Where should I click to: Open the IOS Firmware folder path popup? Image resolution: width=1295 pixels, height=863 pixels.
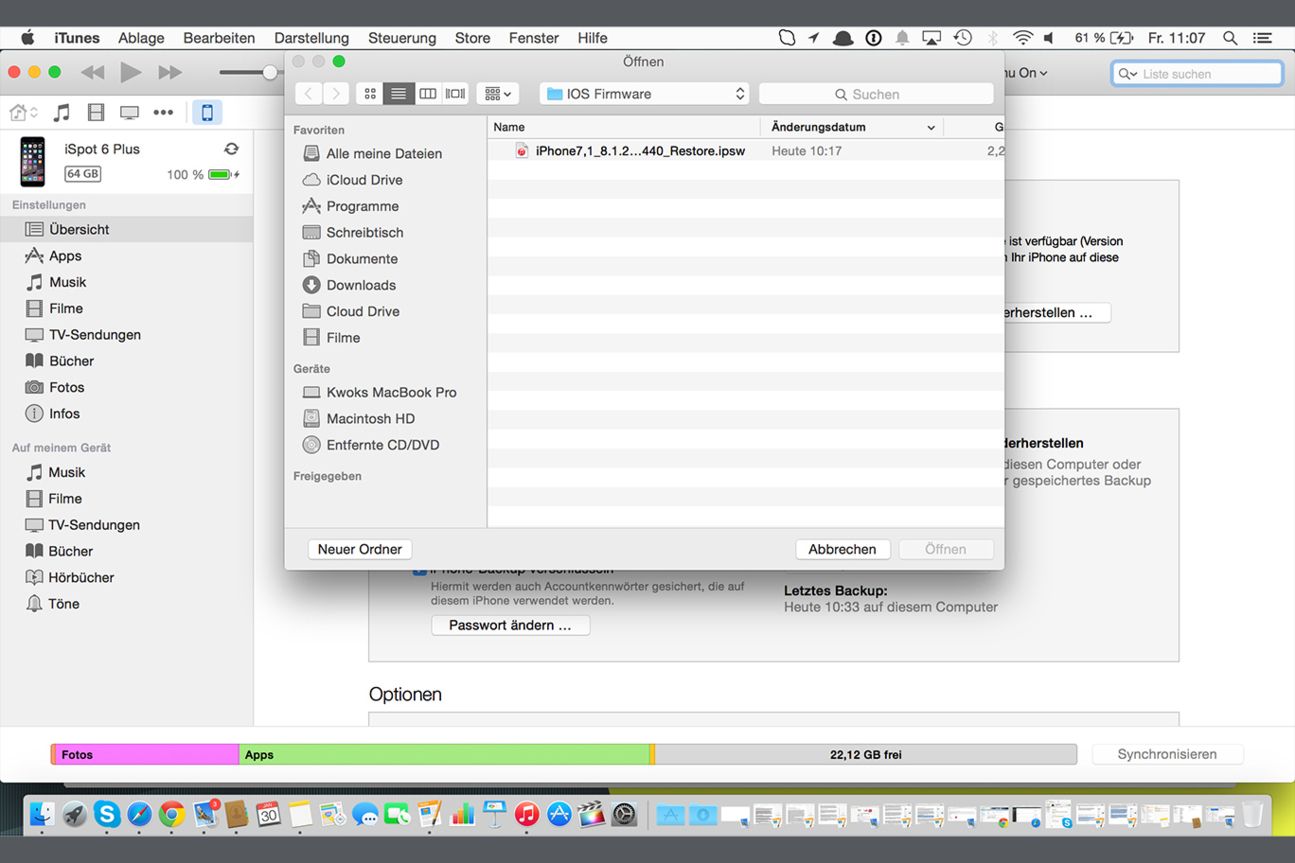(644, 93)
